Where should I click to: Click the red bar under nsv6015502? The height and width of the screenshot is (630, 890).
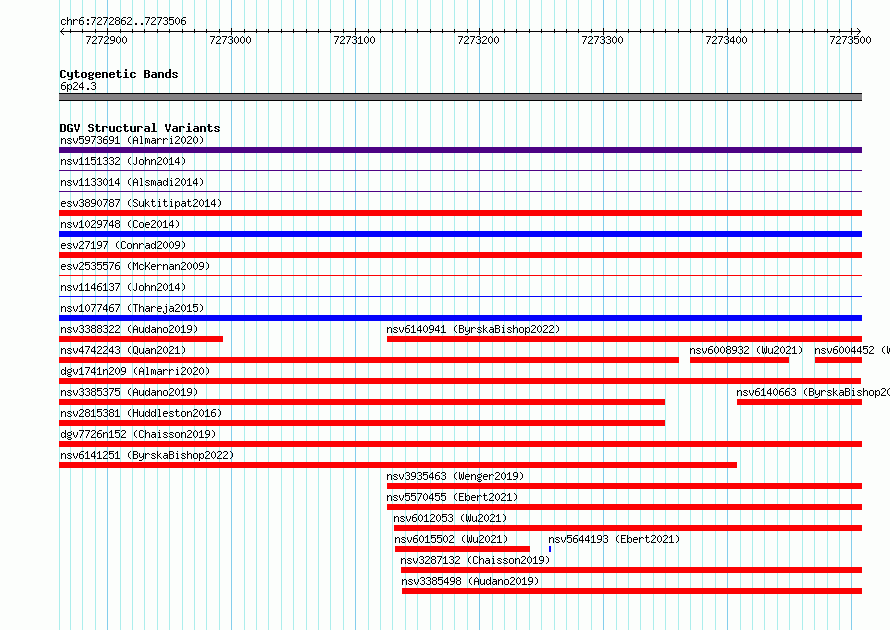click(x=462, y=549)
